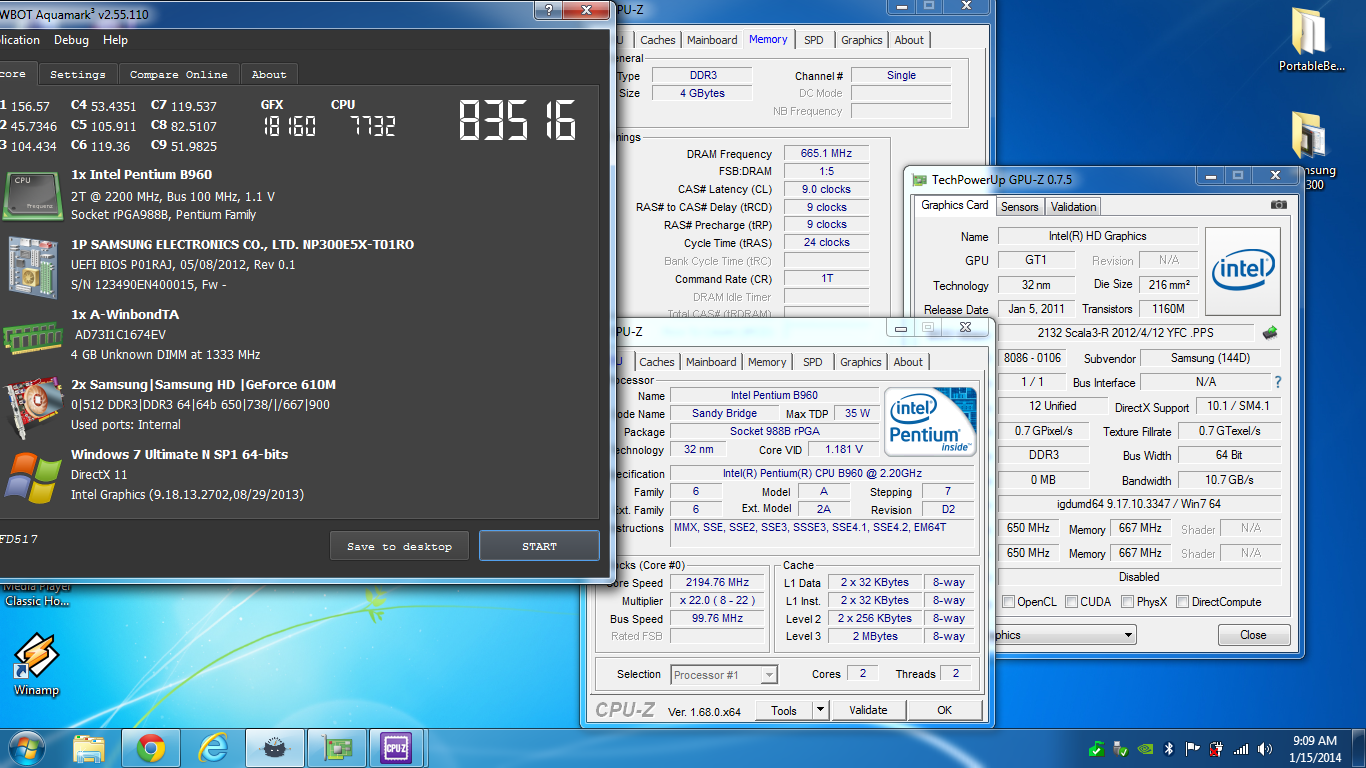Open Mainboard tab in the upper CPU-Z window
The height and width of the screenshot is (768, 1366).
click(712, 40)
